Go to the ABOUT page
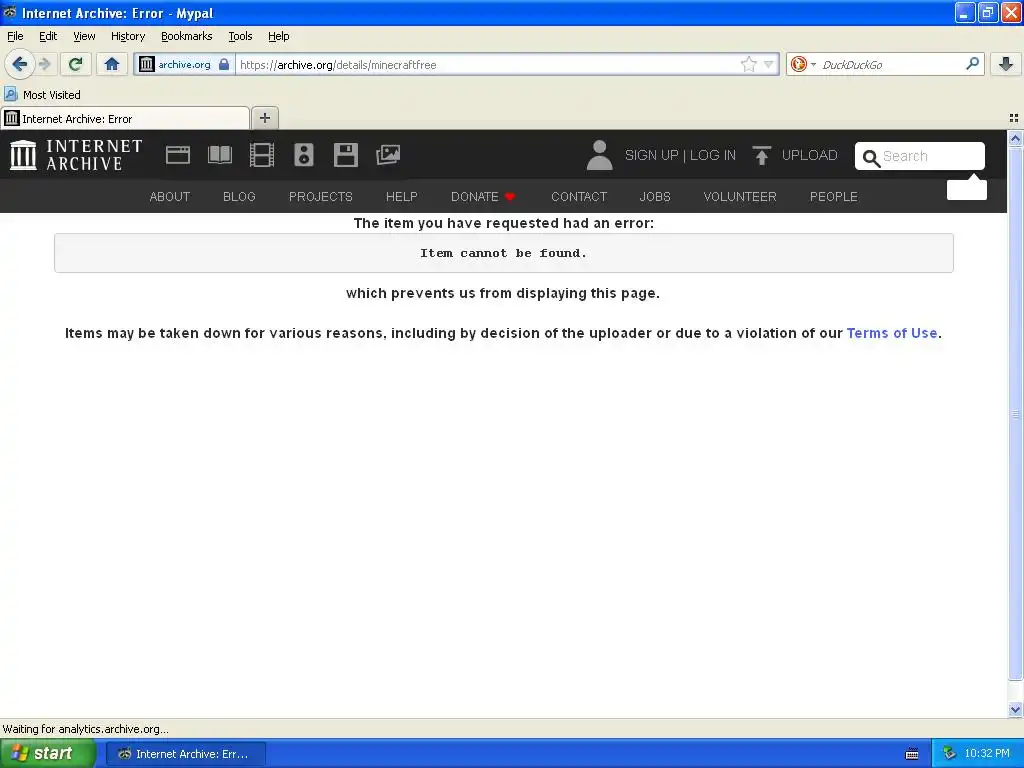This screenshot has height=768, width=1024. tap(170, 197)
